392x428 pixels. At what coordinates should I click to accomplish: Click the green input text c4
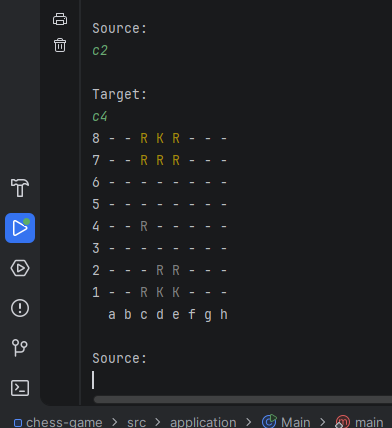click(x=100, y=116)
